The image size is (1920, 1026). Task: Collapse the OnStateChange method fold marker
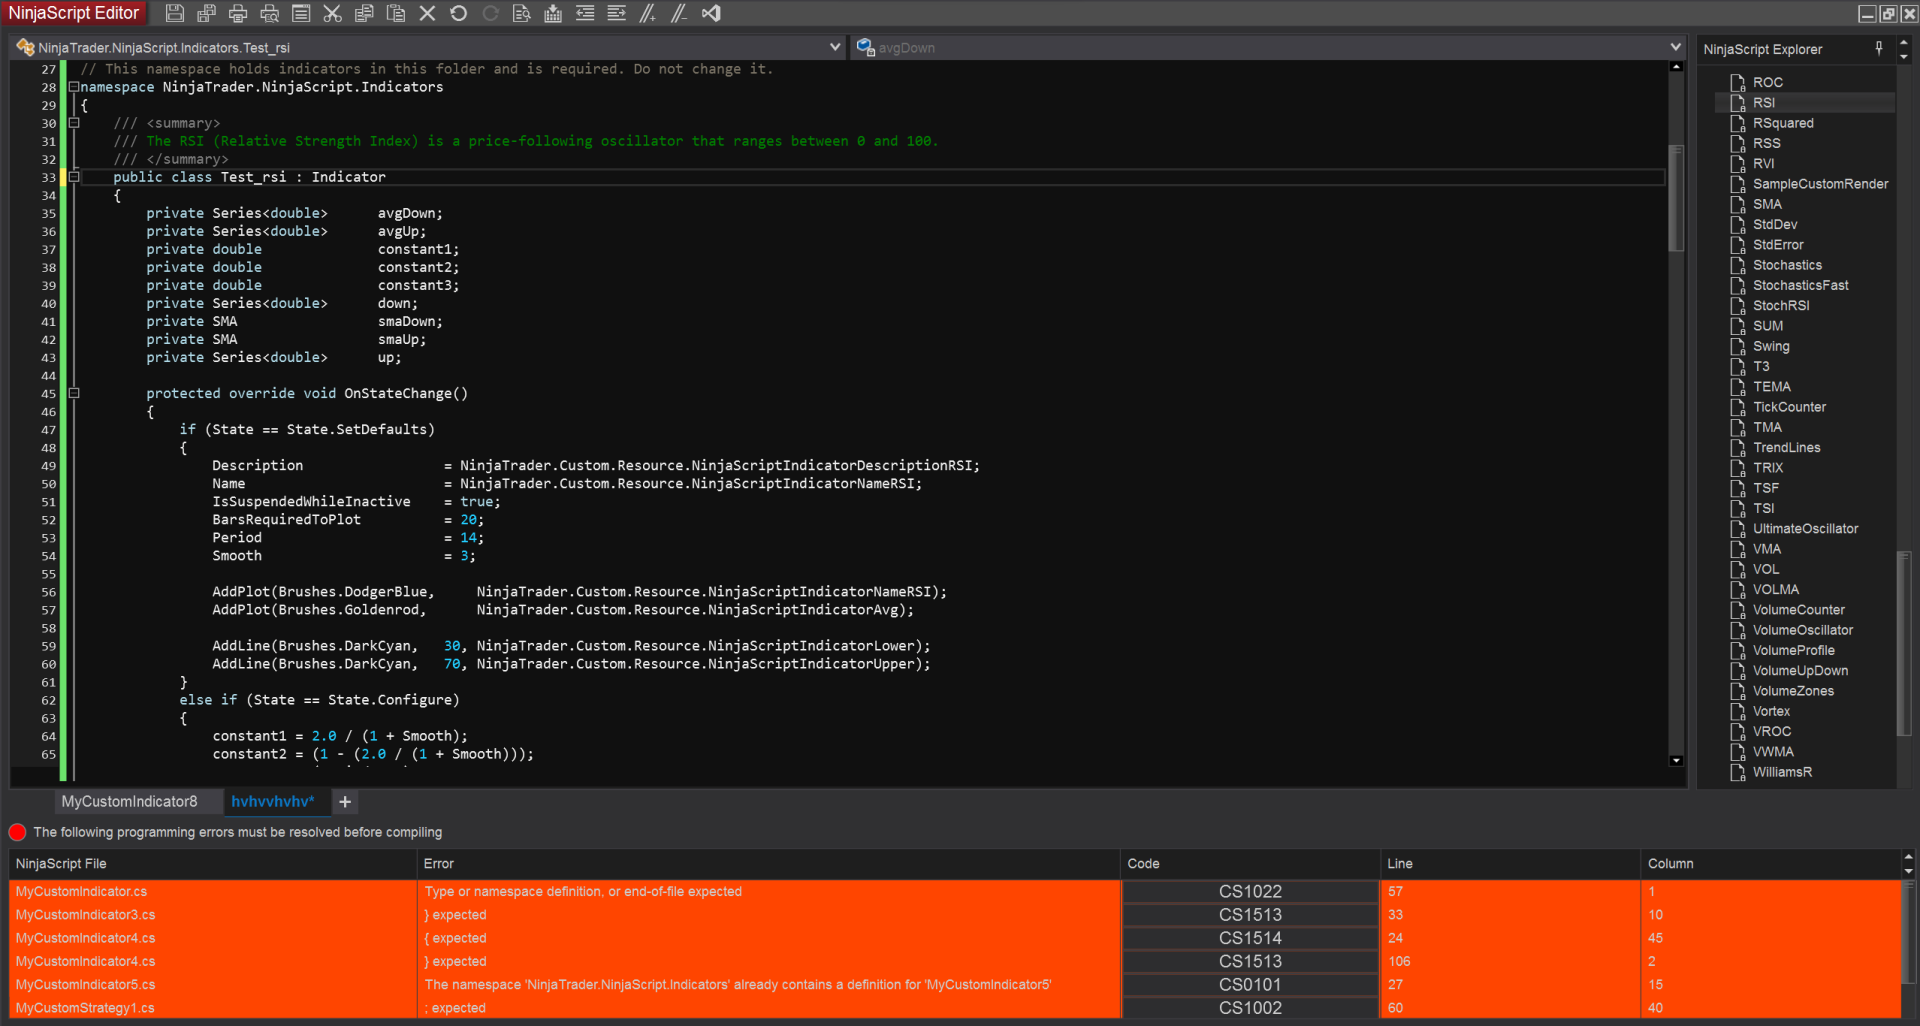pos(73,393)
